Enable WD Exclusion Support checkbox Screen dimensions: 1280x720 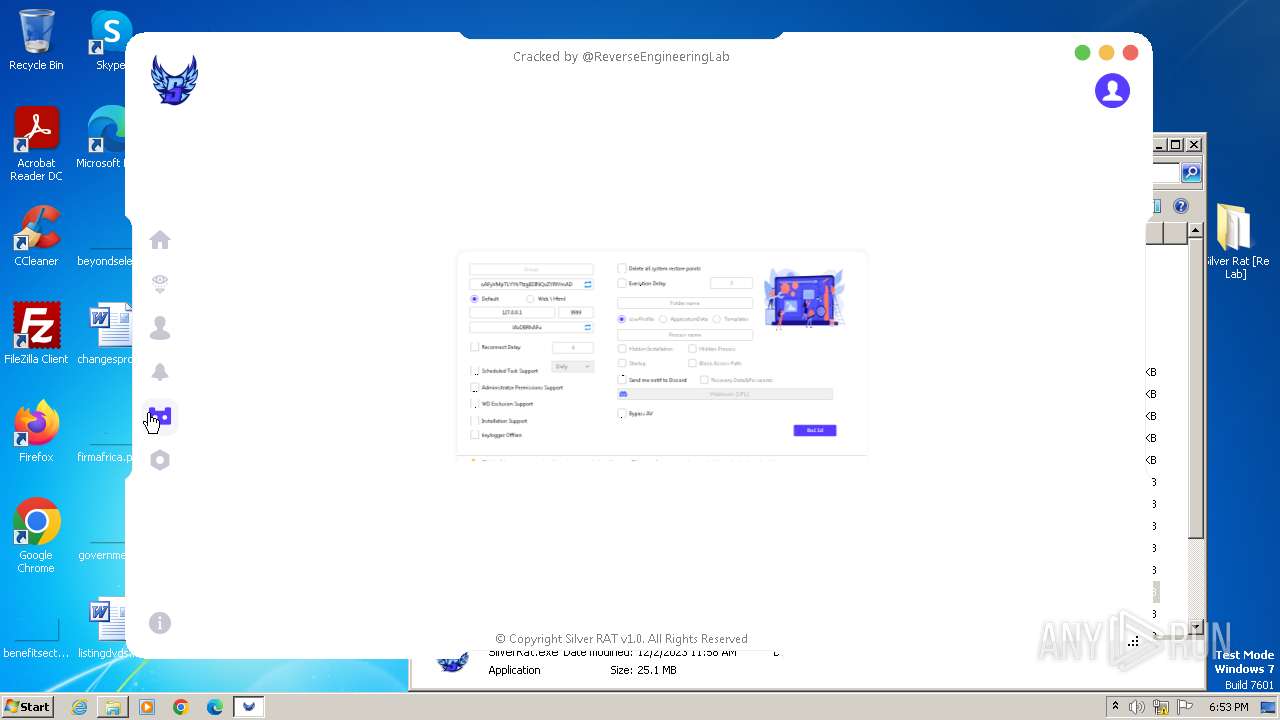click(475, 404)
